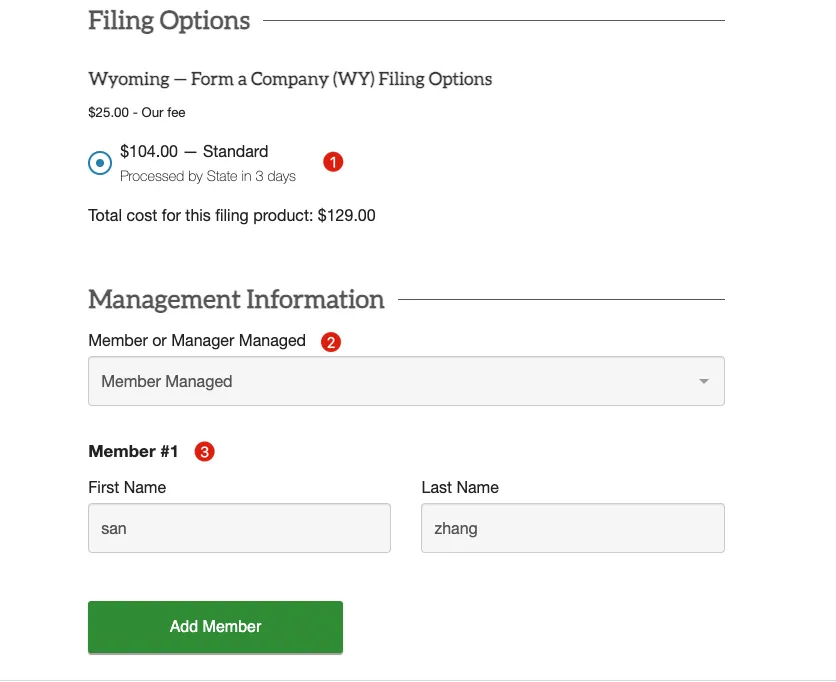The image size is (836, 682).
Task: Click the red number 2 annotation badge
Action: click(x=331, y=341)
